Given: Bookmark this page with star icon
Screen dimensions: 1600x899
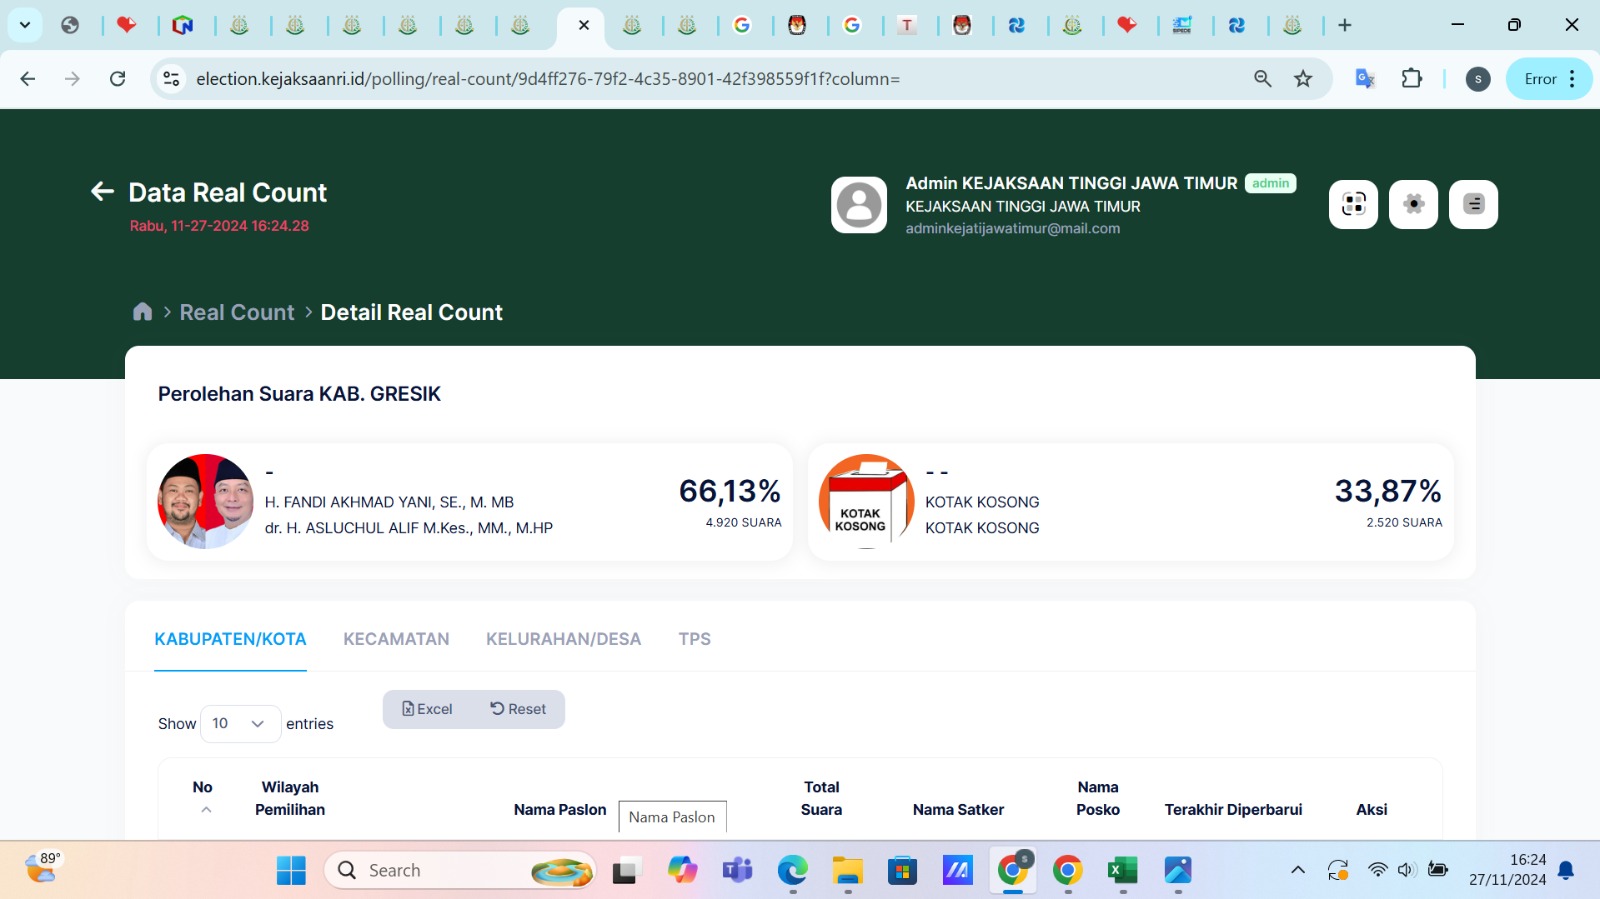Looking at the screenshot, I should click(1303, 79).
